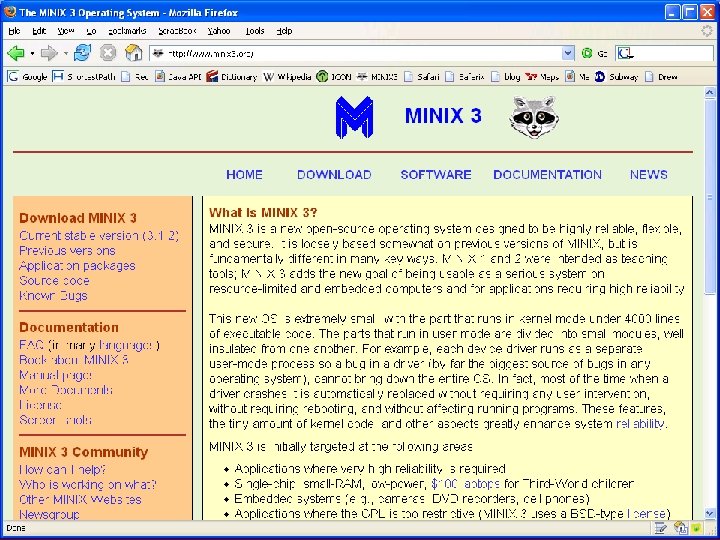720x540 pixels.
Task: Click the Stop loading button
Action: [x=108, y=53]
